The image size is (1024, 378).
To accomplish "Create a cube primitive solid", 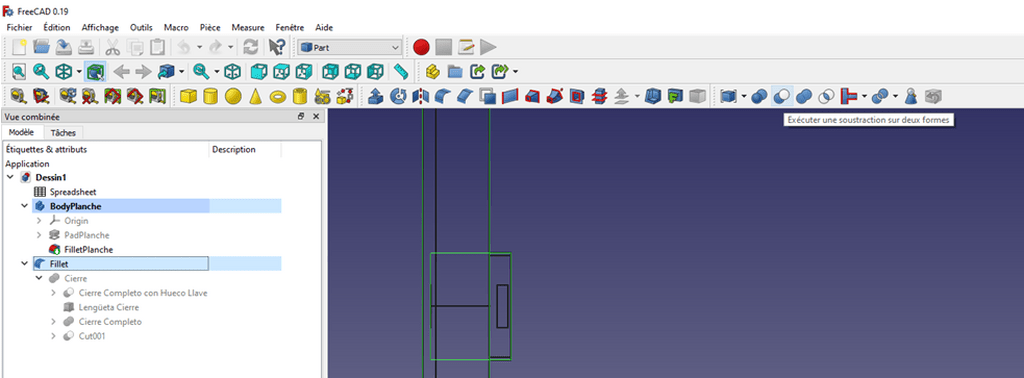I will tap(189, 97).
